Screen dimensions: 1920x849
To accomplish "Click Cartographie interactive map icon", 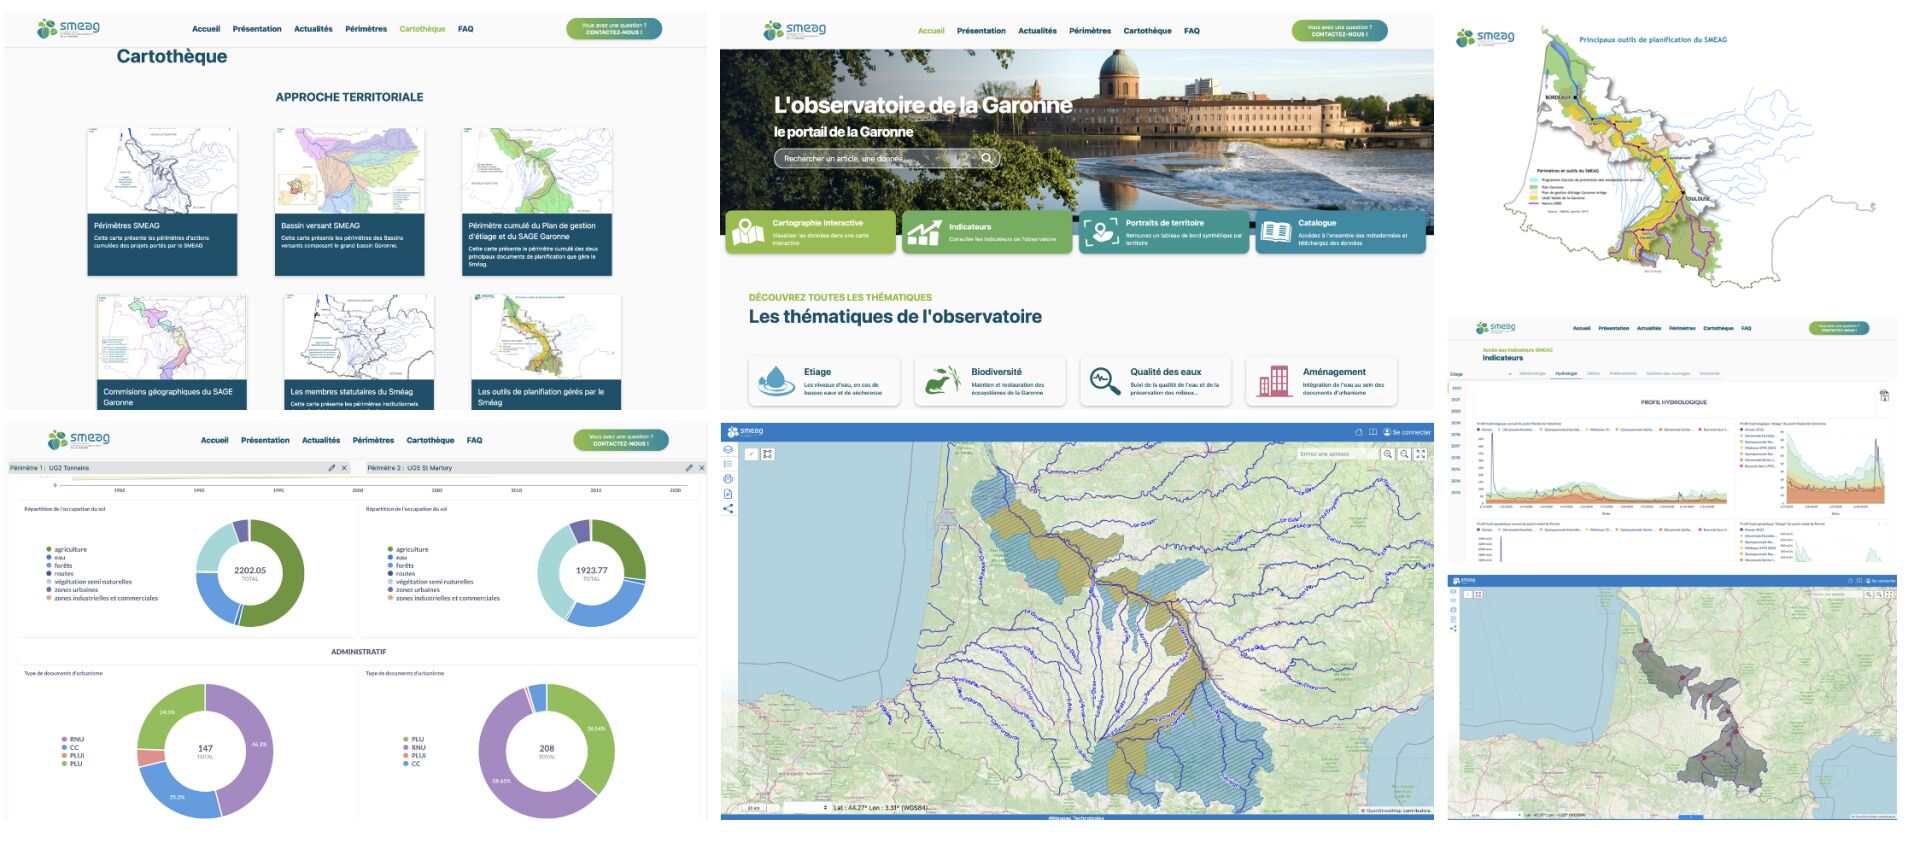I will coord(748,232).
